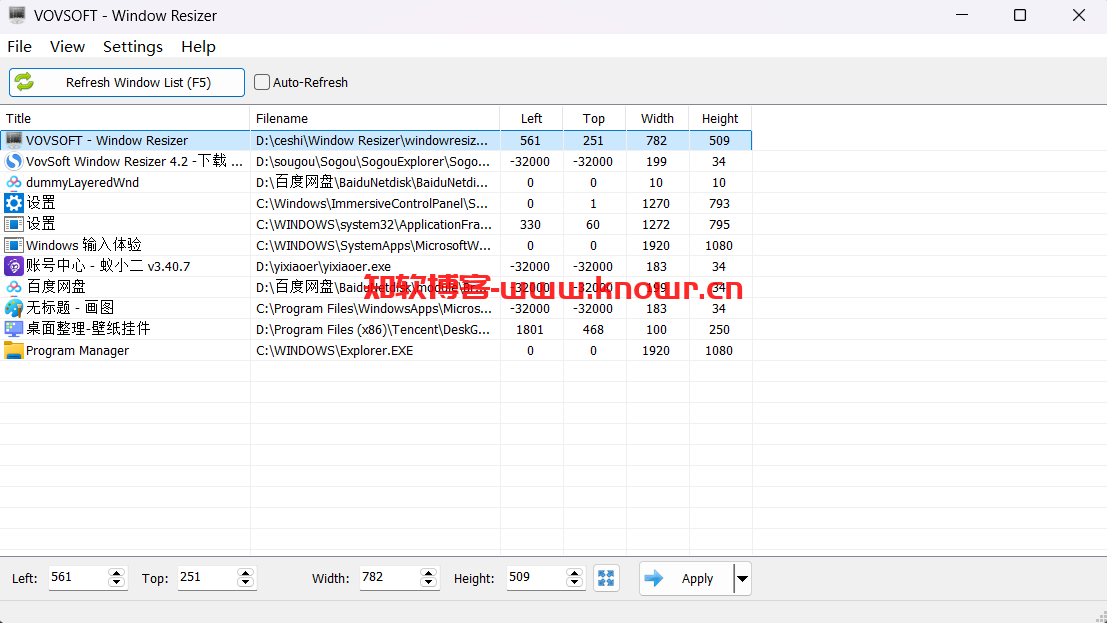Click the Apply button
Screen dimensions: 1107x623
(687, 578)
